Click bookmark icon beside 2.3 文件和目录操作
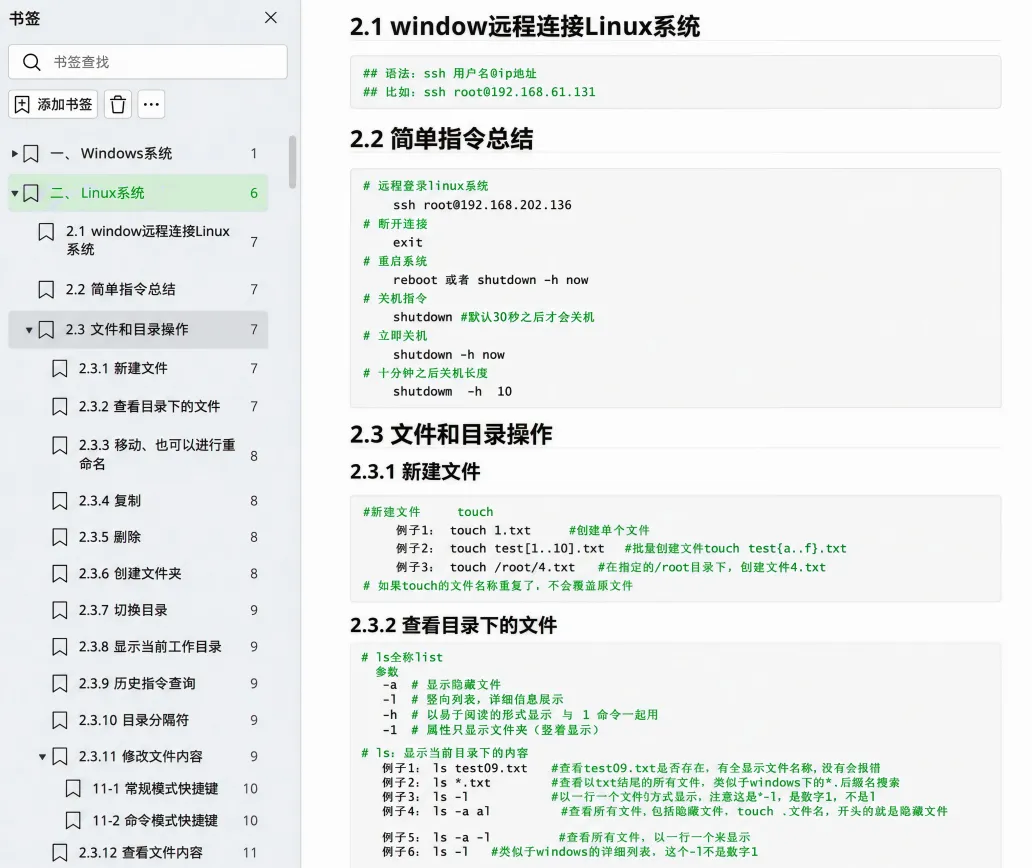 46,330
